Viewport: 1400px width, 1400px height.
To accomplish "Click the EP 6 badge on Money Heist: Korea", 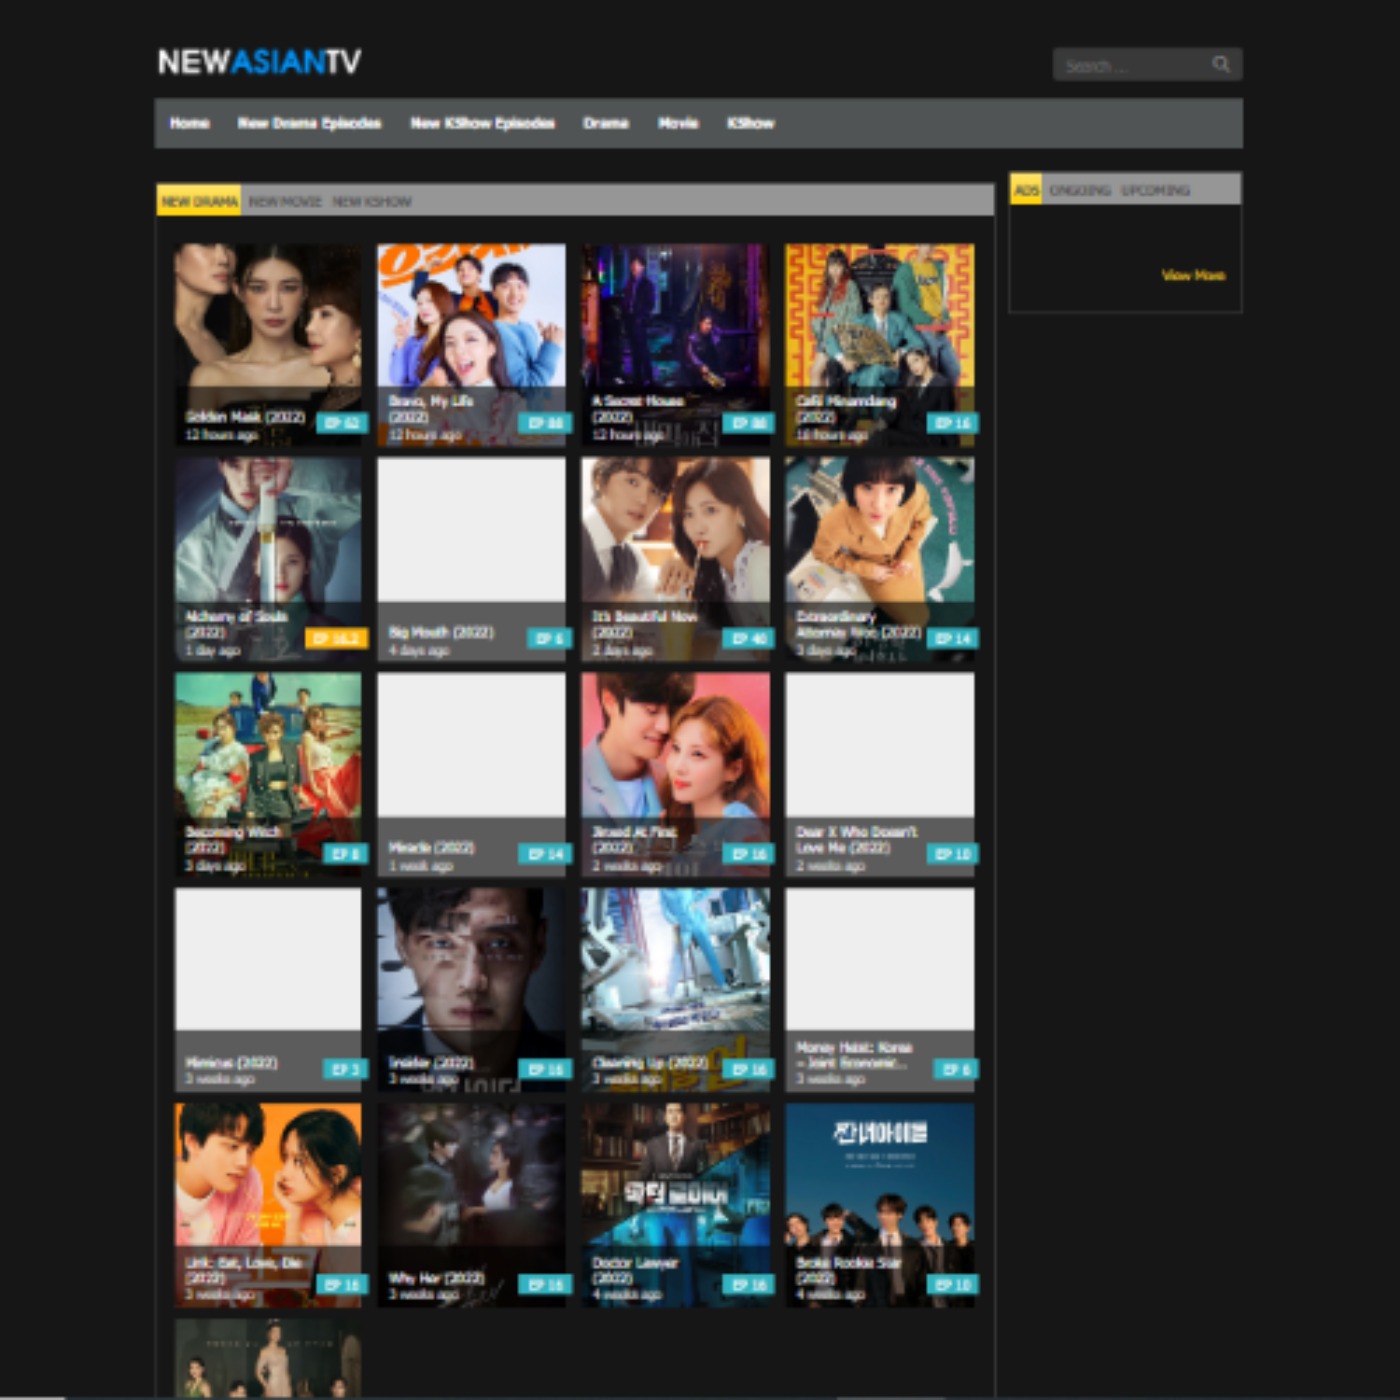I will [x=957, y=1069].
